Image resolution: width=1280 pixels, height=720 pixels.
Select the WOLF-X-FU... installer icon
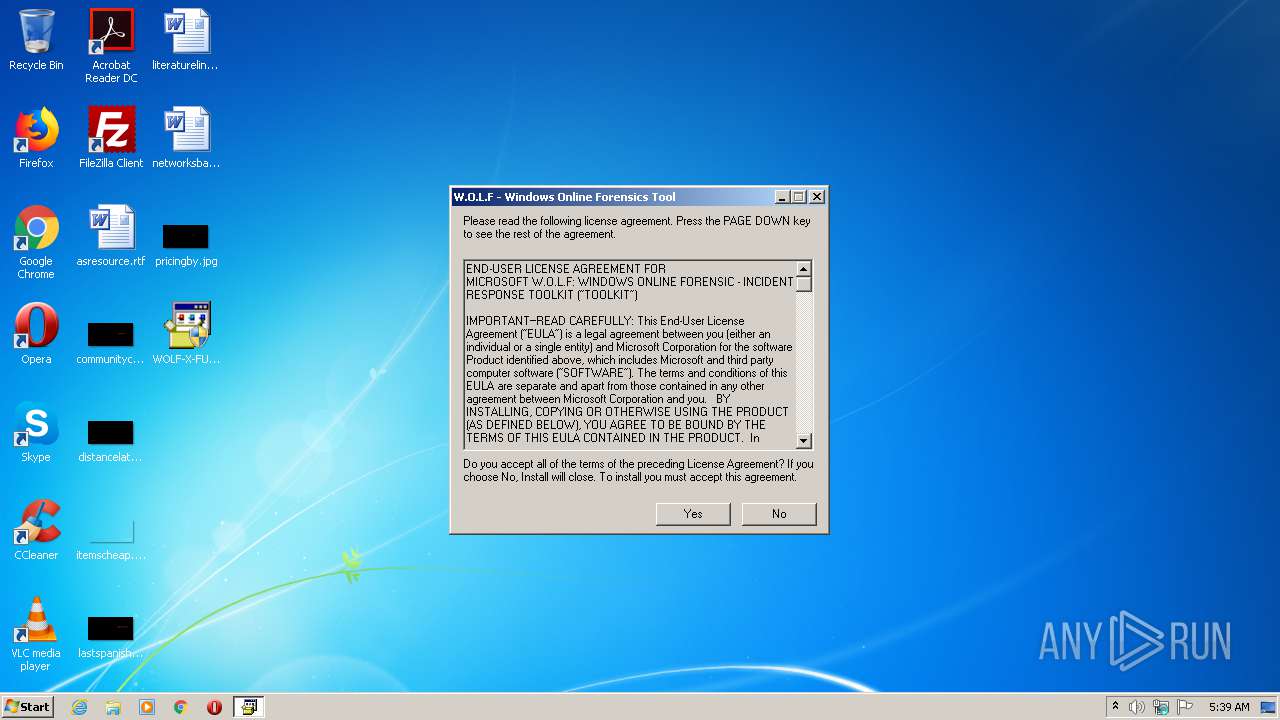(186, 334)
